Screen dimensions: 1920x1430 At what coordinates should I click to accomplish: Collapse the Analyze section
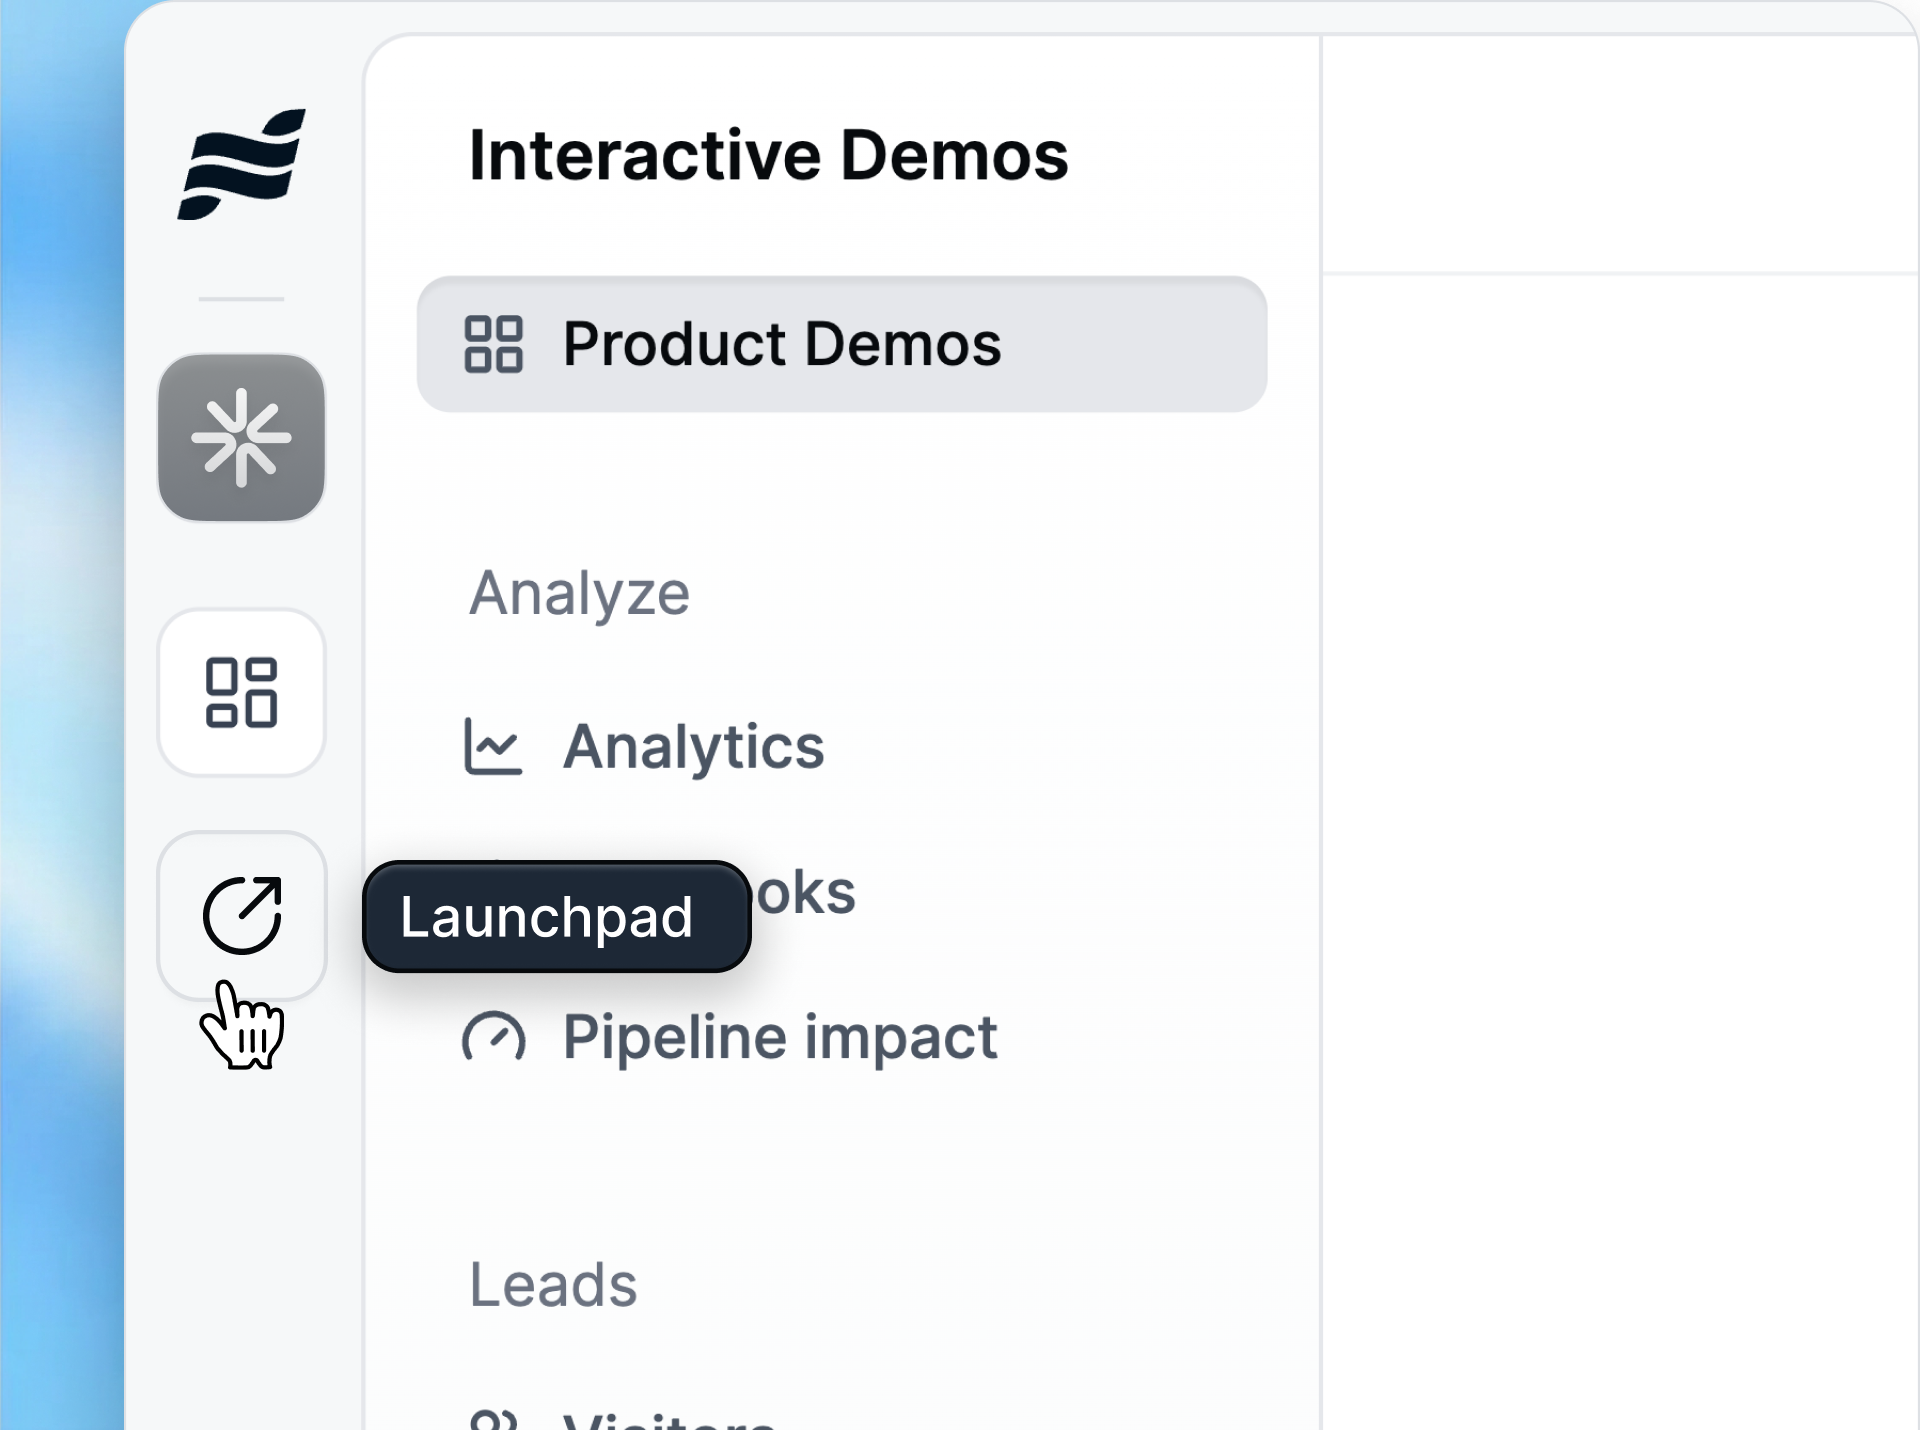[x=580, y=593]
